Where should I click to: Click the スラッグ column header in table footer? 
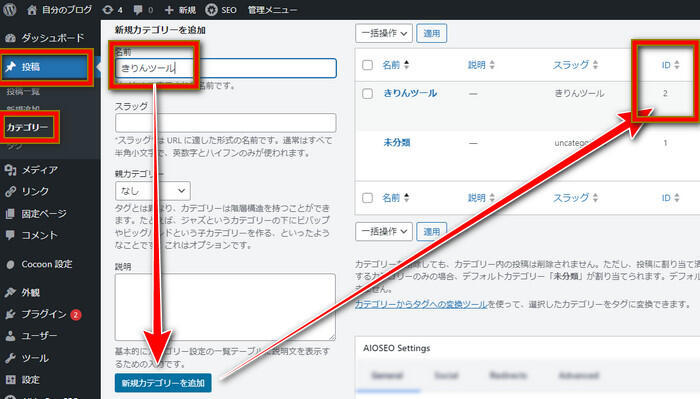(571, 198)
